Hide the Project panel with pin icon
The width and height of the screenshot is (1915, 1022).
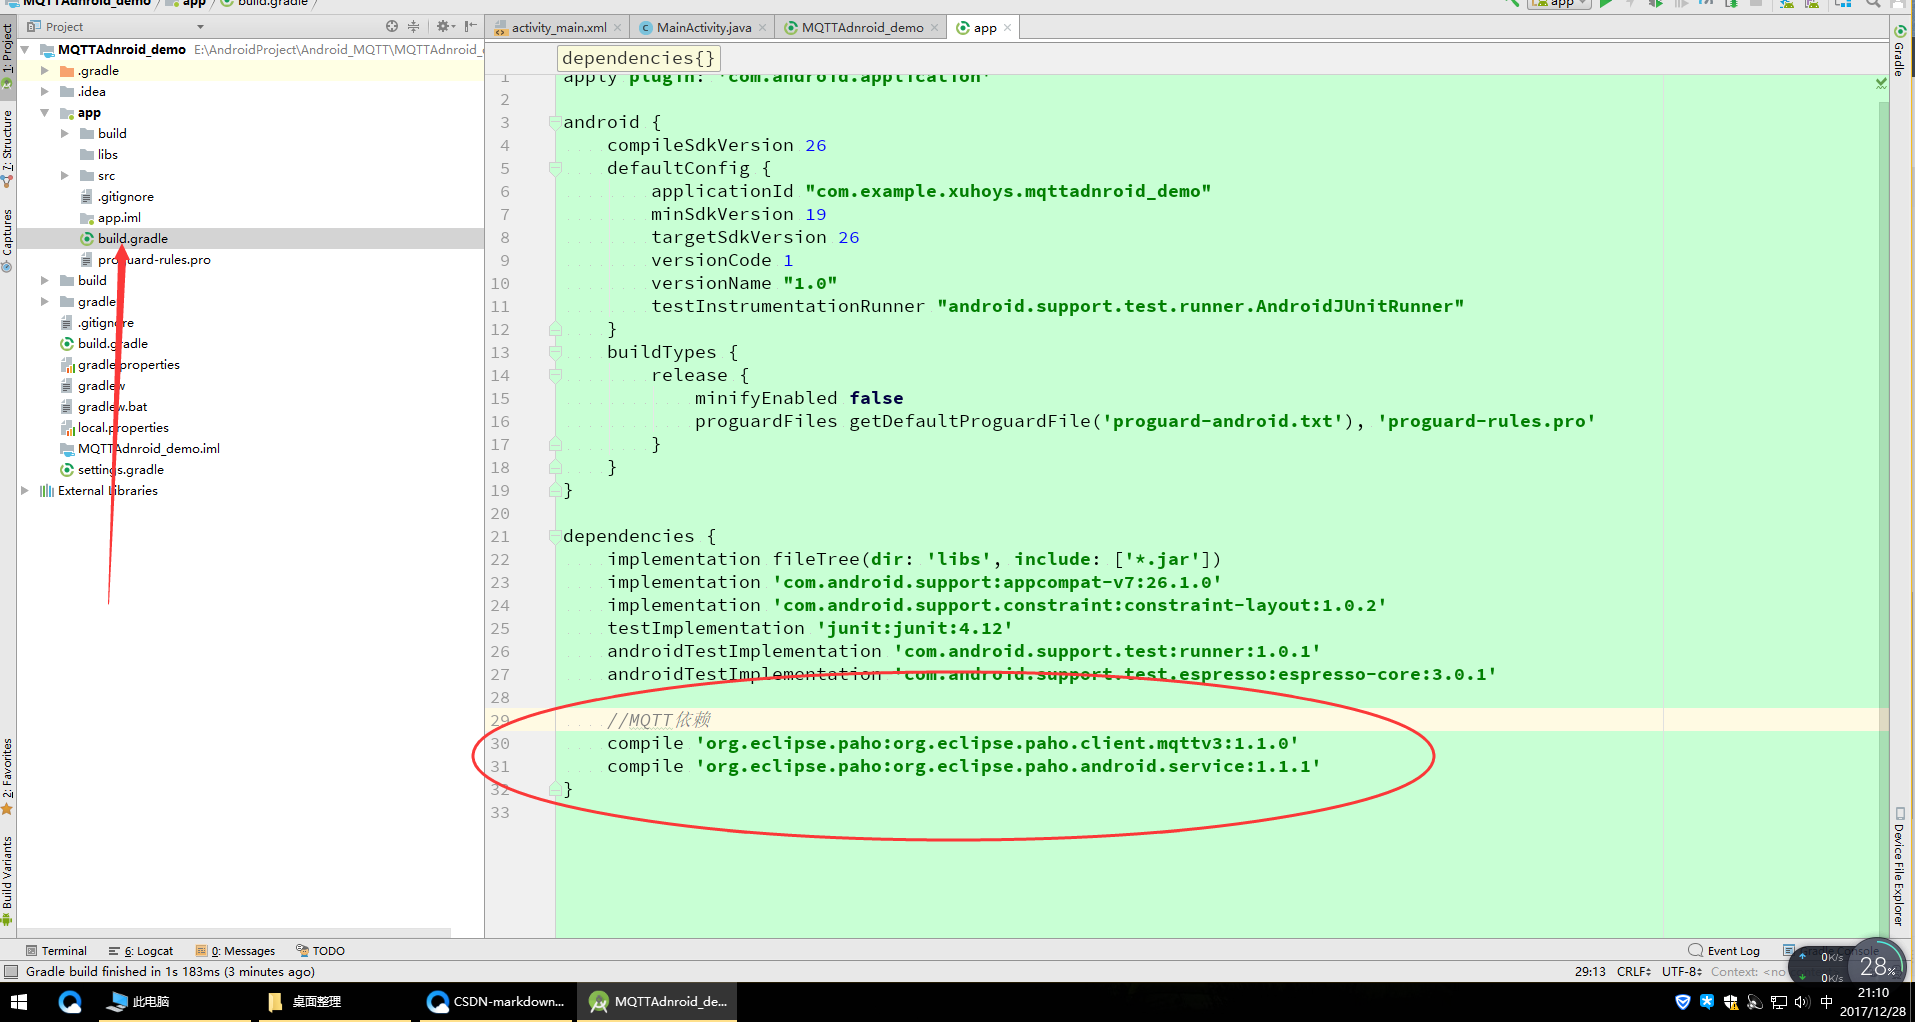(x=470, y=27)
